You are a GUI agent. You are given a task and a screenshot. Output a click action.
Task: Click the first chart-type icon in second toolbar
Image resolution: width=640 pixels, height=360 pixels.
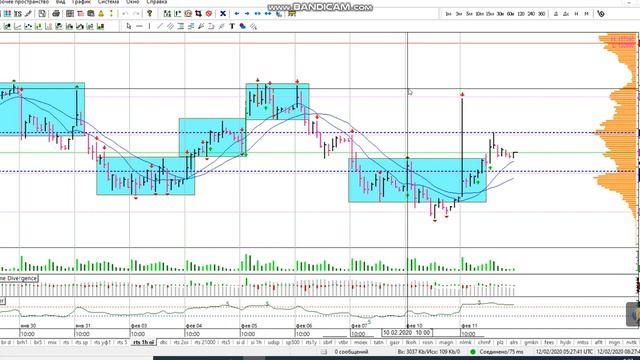pyautogui.click(x=7, y=26)
